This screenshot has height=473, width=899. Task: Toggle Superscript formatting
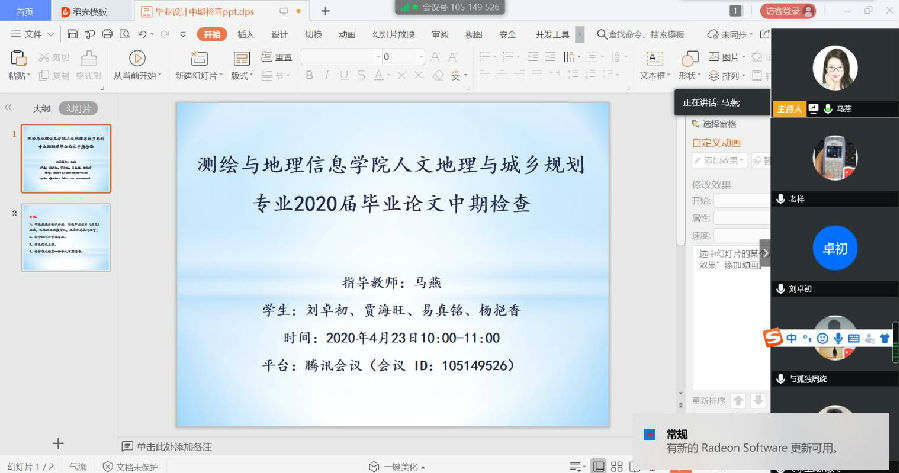click(x=401, y=75)
